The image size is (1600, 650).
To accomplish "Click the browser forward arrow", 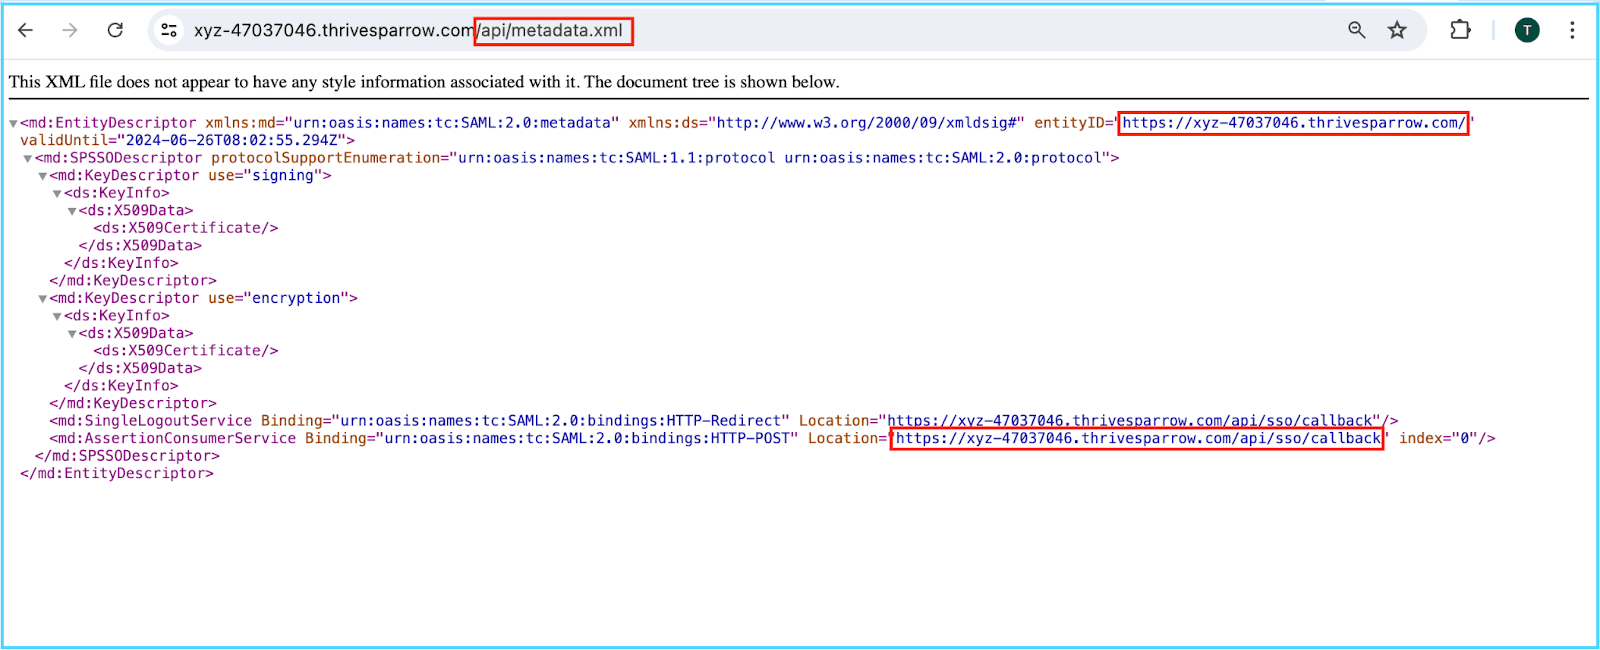I will click(70, 30).
